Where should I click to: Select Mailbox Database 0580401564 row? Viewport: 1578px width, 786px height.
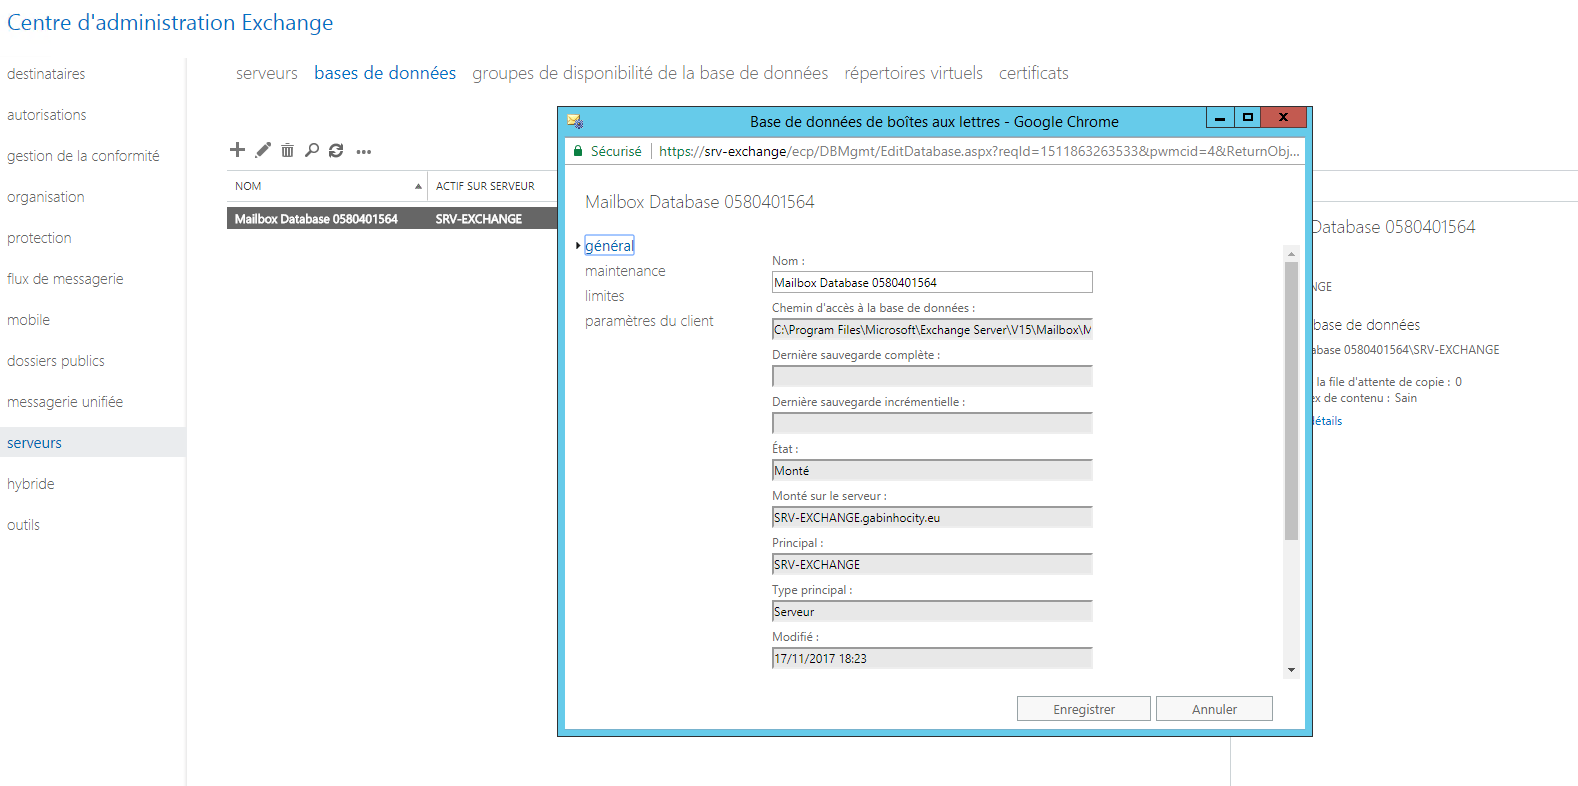(392, 218)
